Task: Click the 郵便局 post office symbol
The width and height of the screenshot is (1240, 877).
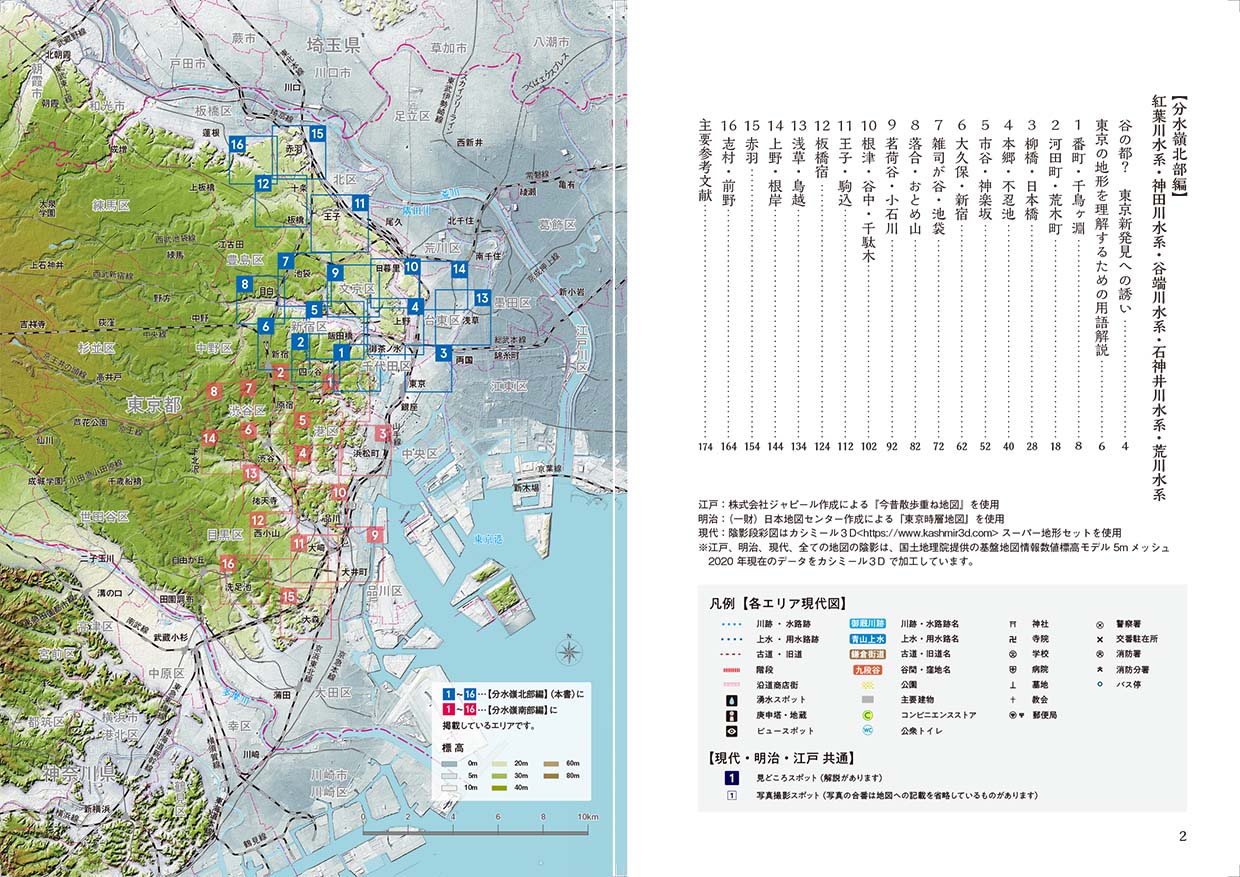Action: pyautogui.click(x=1011, y=715)
